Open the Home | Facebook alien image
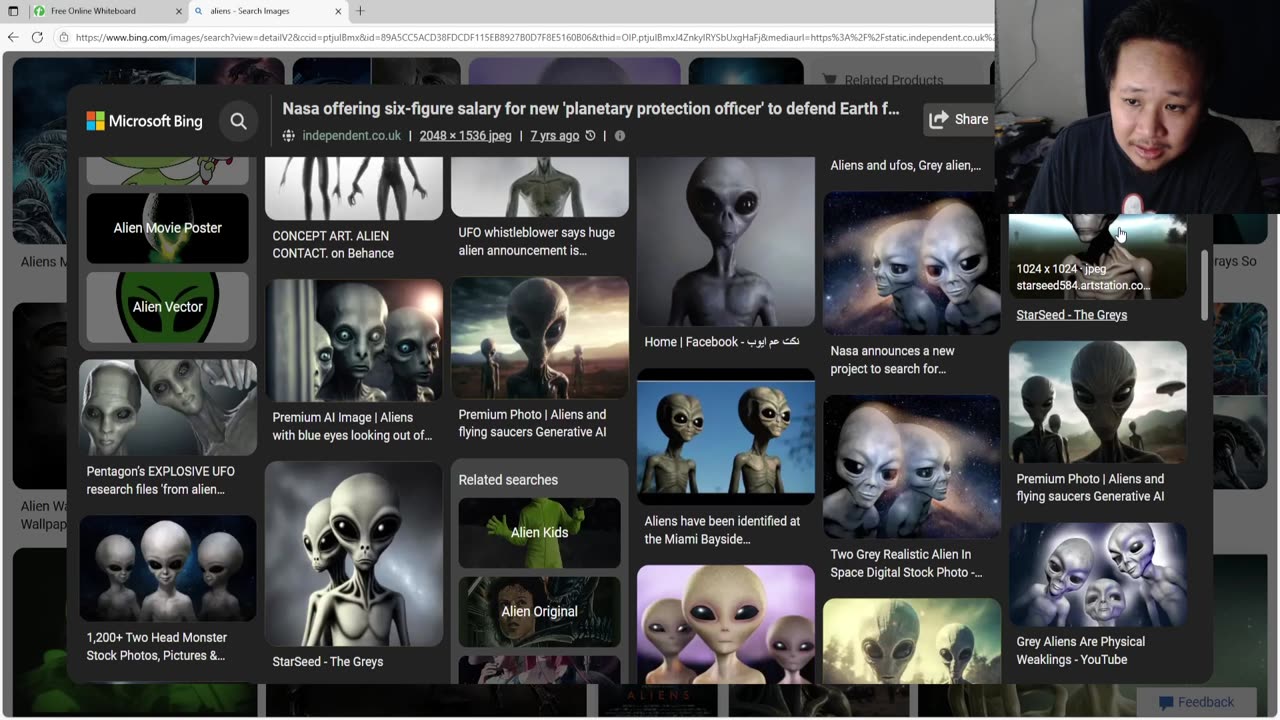This screenshot has width=1280, height=720. coord(725,242)
